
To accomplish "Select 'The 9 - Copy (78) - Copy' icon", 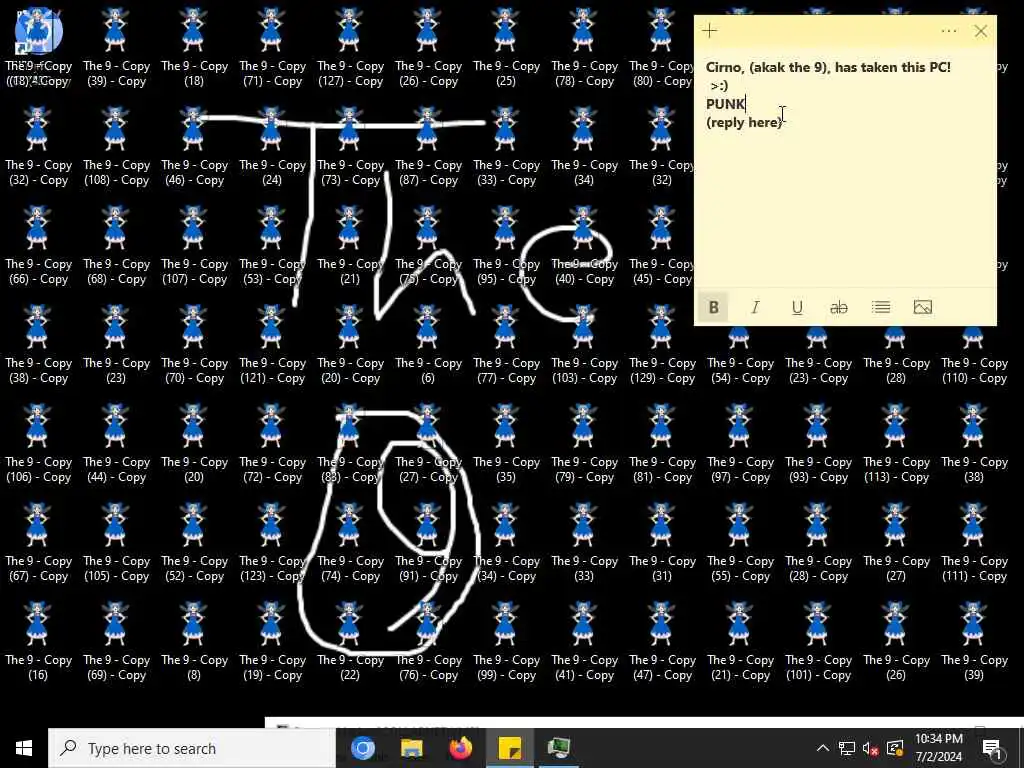I will [x=584, y=47].
